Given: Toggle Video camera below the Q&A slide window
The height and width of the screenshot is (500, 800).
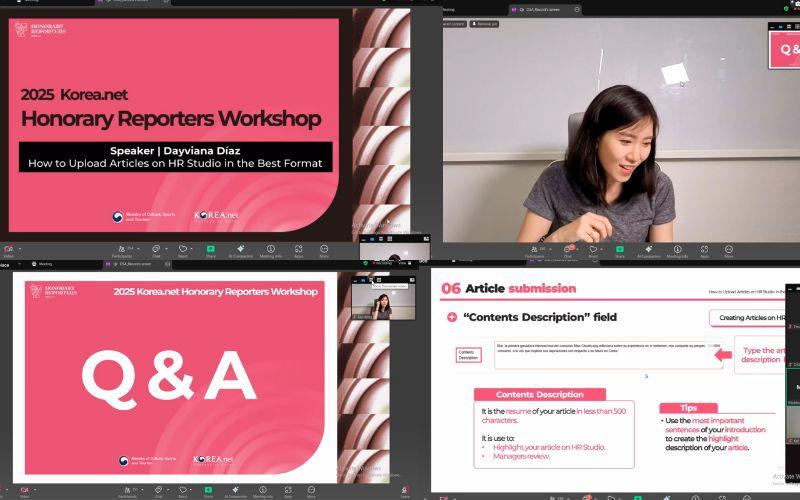Looking at the screenshot, I should tap(24, 490).
